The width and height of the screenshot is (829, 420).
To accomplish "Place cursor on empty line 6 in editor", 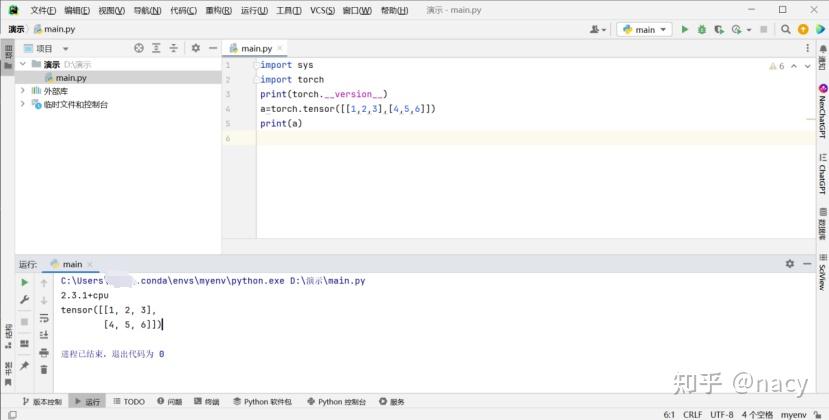I will 536,138.
